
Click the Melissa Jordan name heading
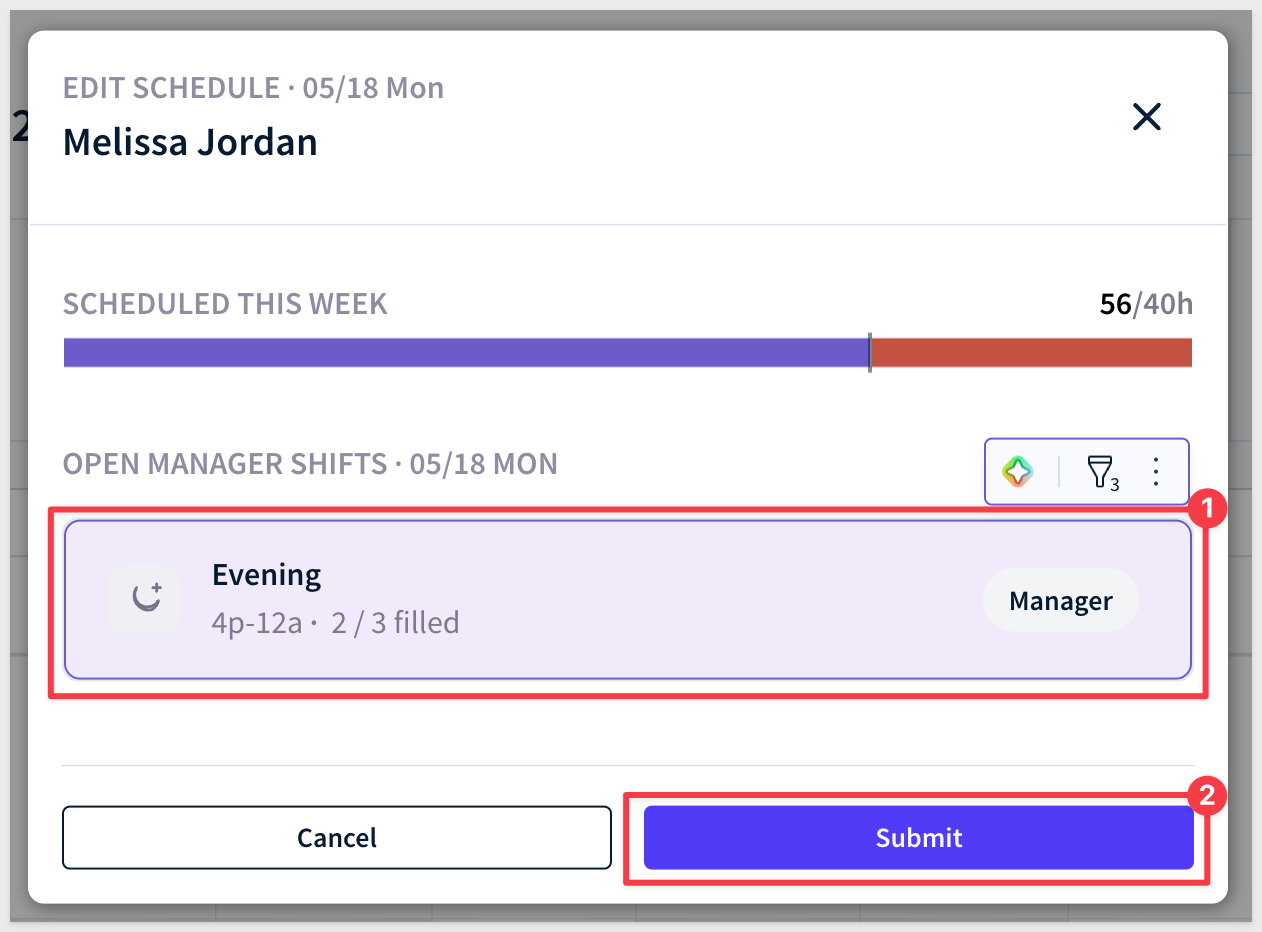click(x=190, y=142)
